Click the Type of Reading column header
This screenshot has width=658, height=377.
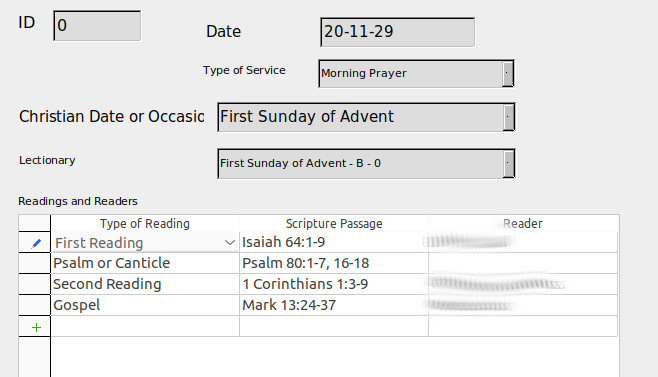pyautogui.click(x=145, y=224)
